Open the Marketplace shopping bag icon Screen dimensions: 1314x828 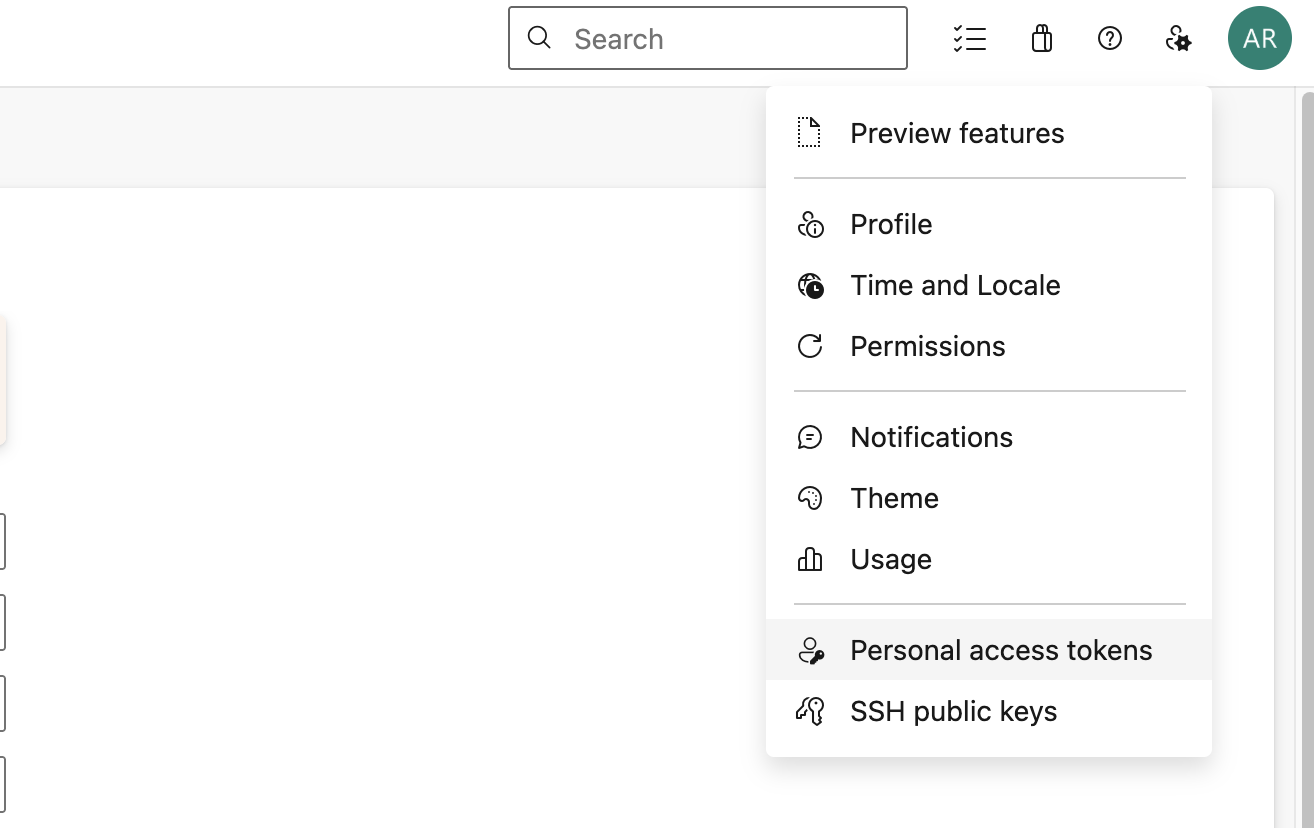click(1041, 39)
